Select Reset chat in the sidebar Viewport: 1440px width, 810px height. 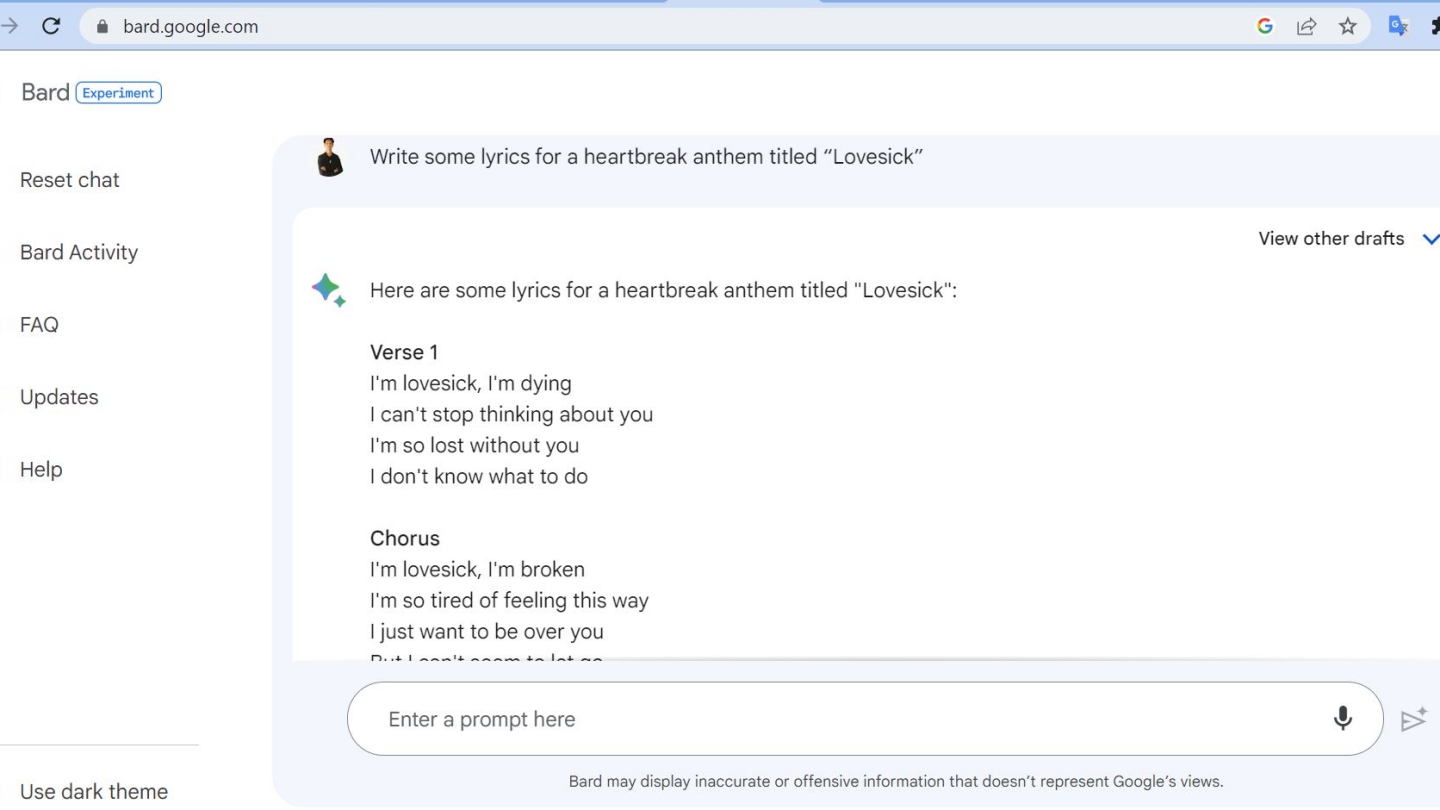(70, 180)
